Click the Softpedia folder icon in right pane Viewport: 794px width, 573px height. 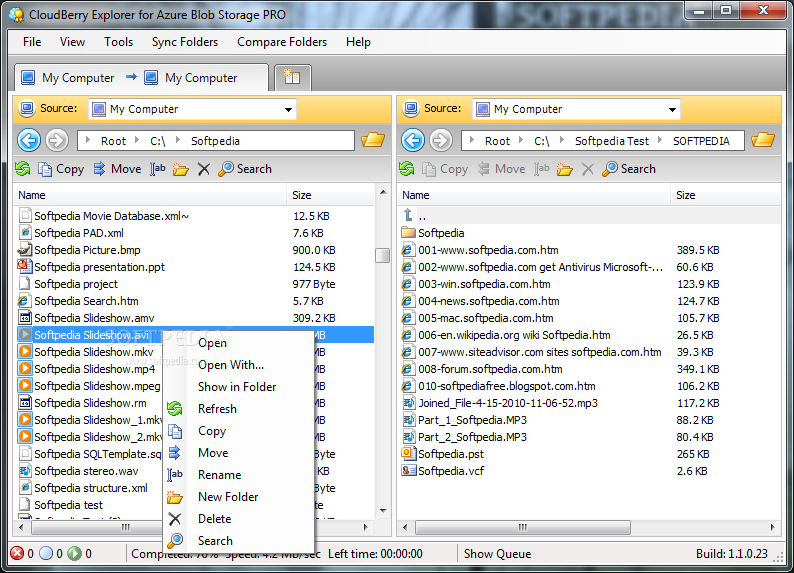pyautogui.click(x=408, y=233)
